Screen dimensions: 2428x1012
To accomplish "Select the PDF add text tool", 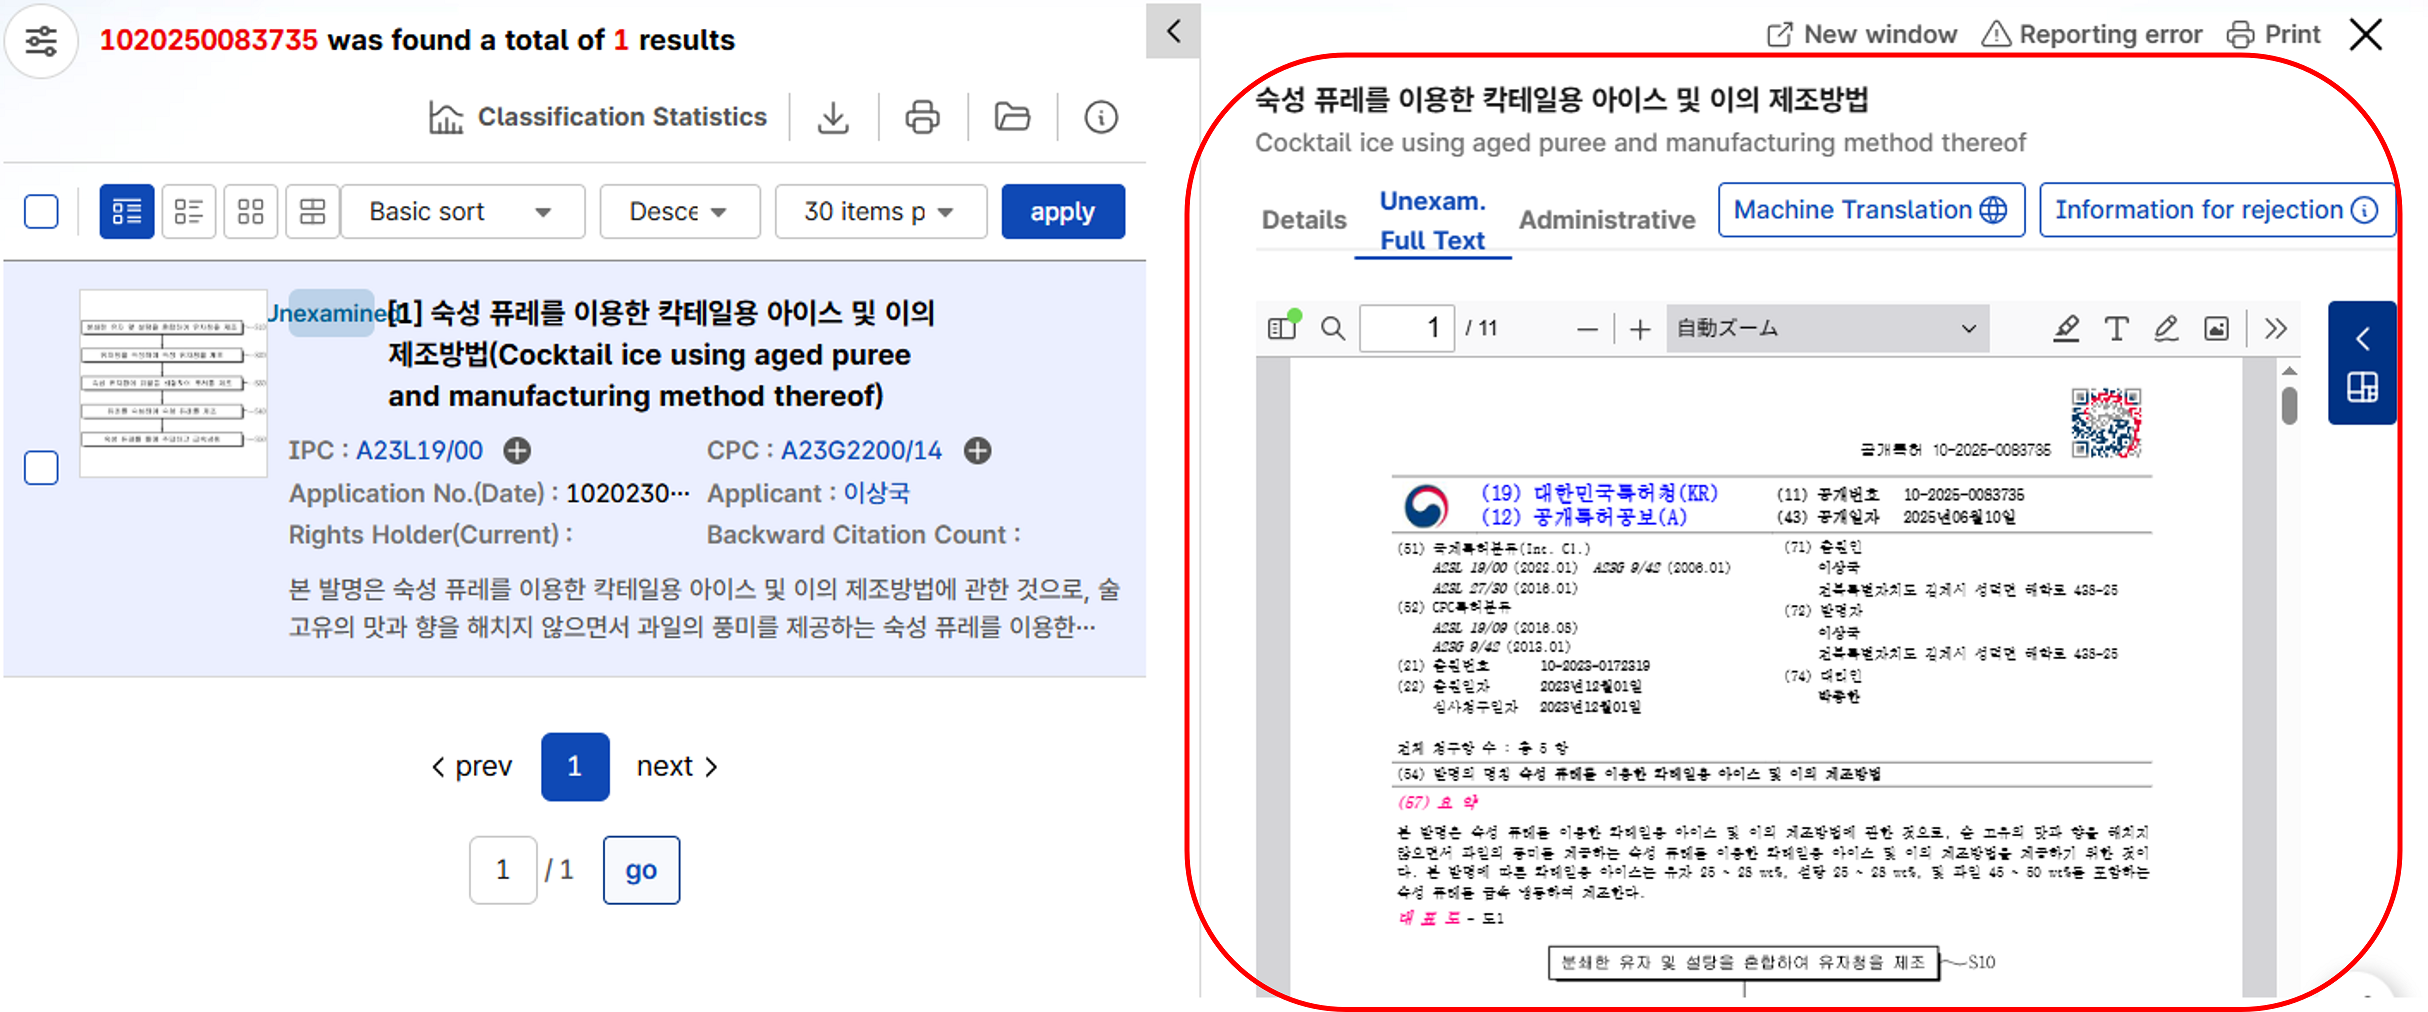I will [x=2116, y=328].
